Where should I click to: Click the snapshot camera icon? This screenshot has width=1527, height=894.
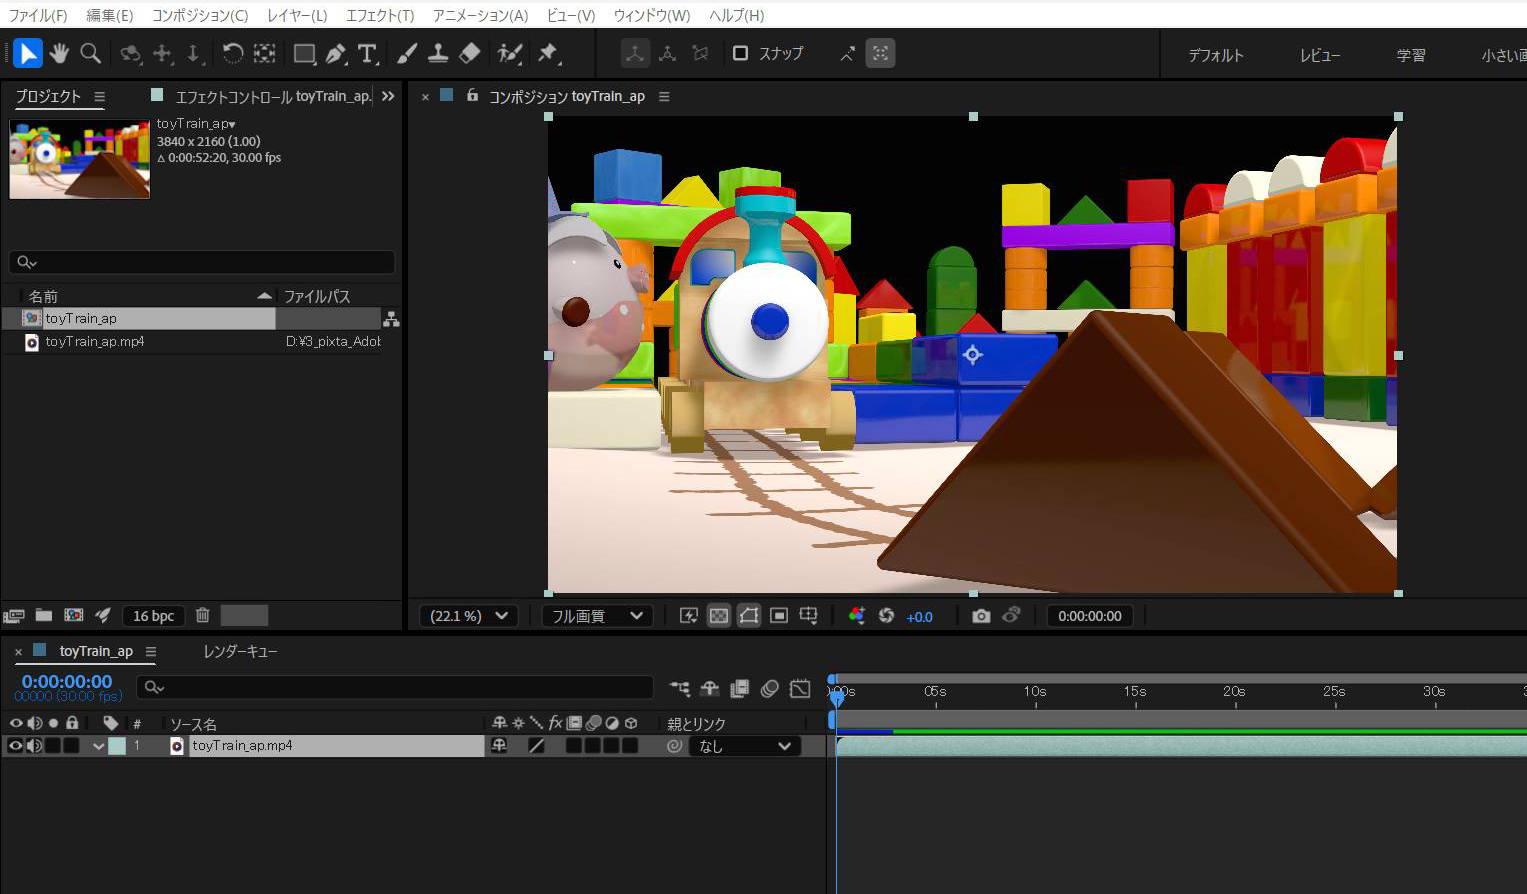tap(981, 616)
